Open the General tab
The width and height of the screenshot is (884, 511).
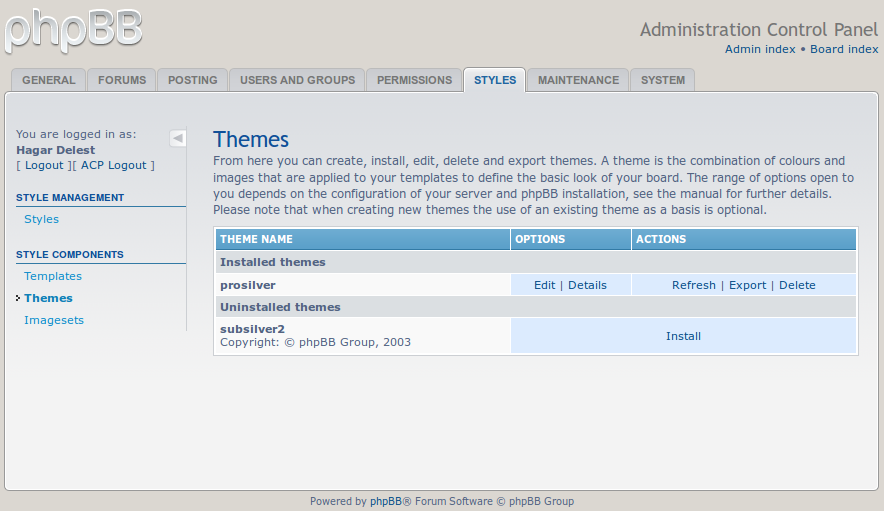point(48,80)
